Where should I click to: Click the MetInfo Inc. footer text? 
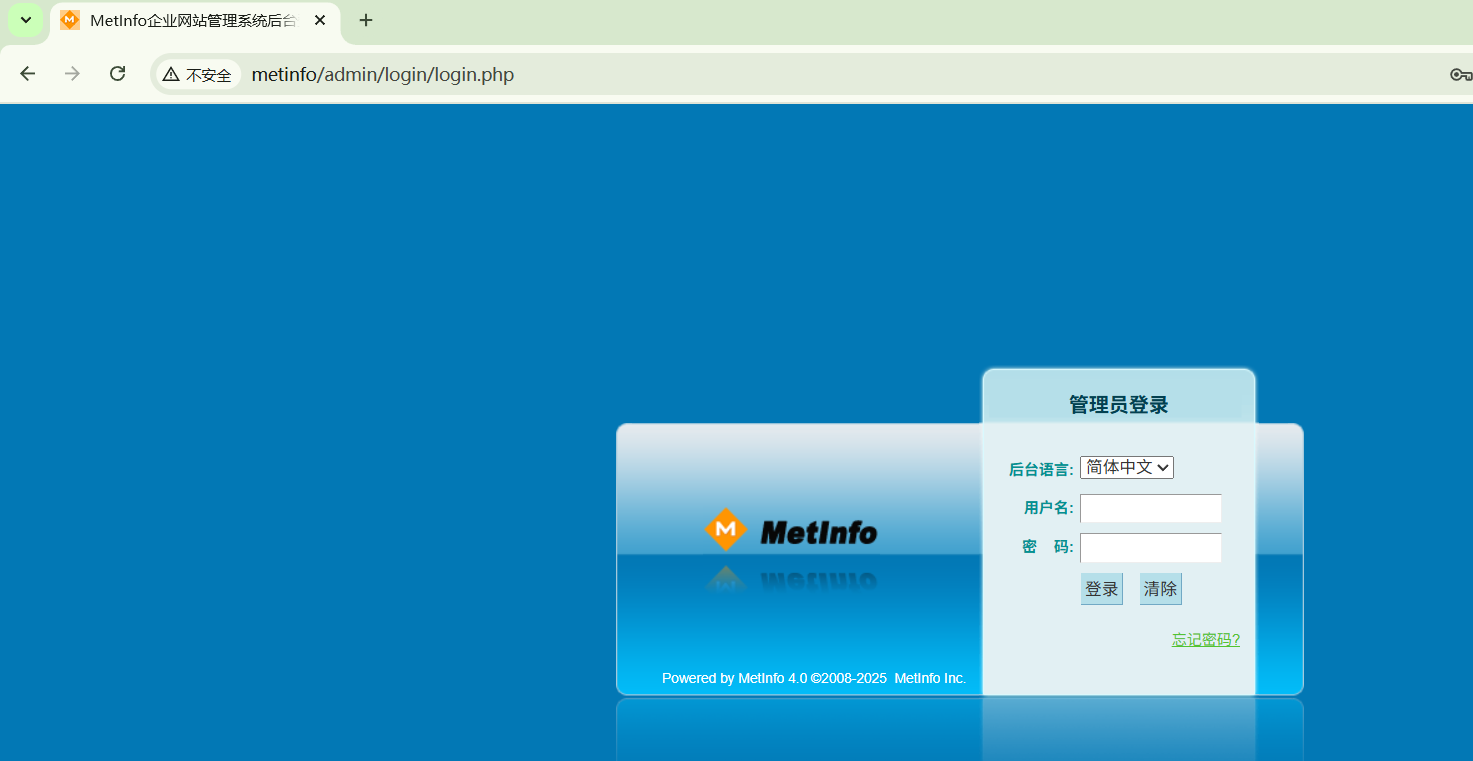click(x=930, y=678)
